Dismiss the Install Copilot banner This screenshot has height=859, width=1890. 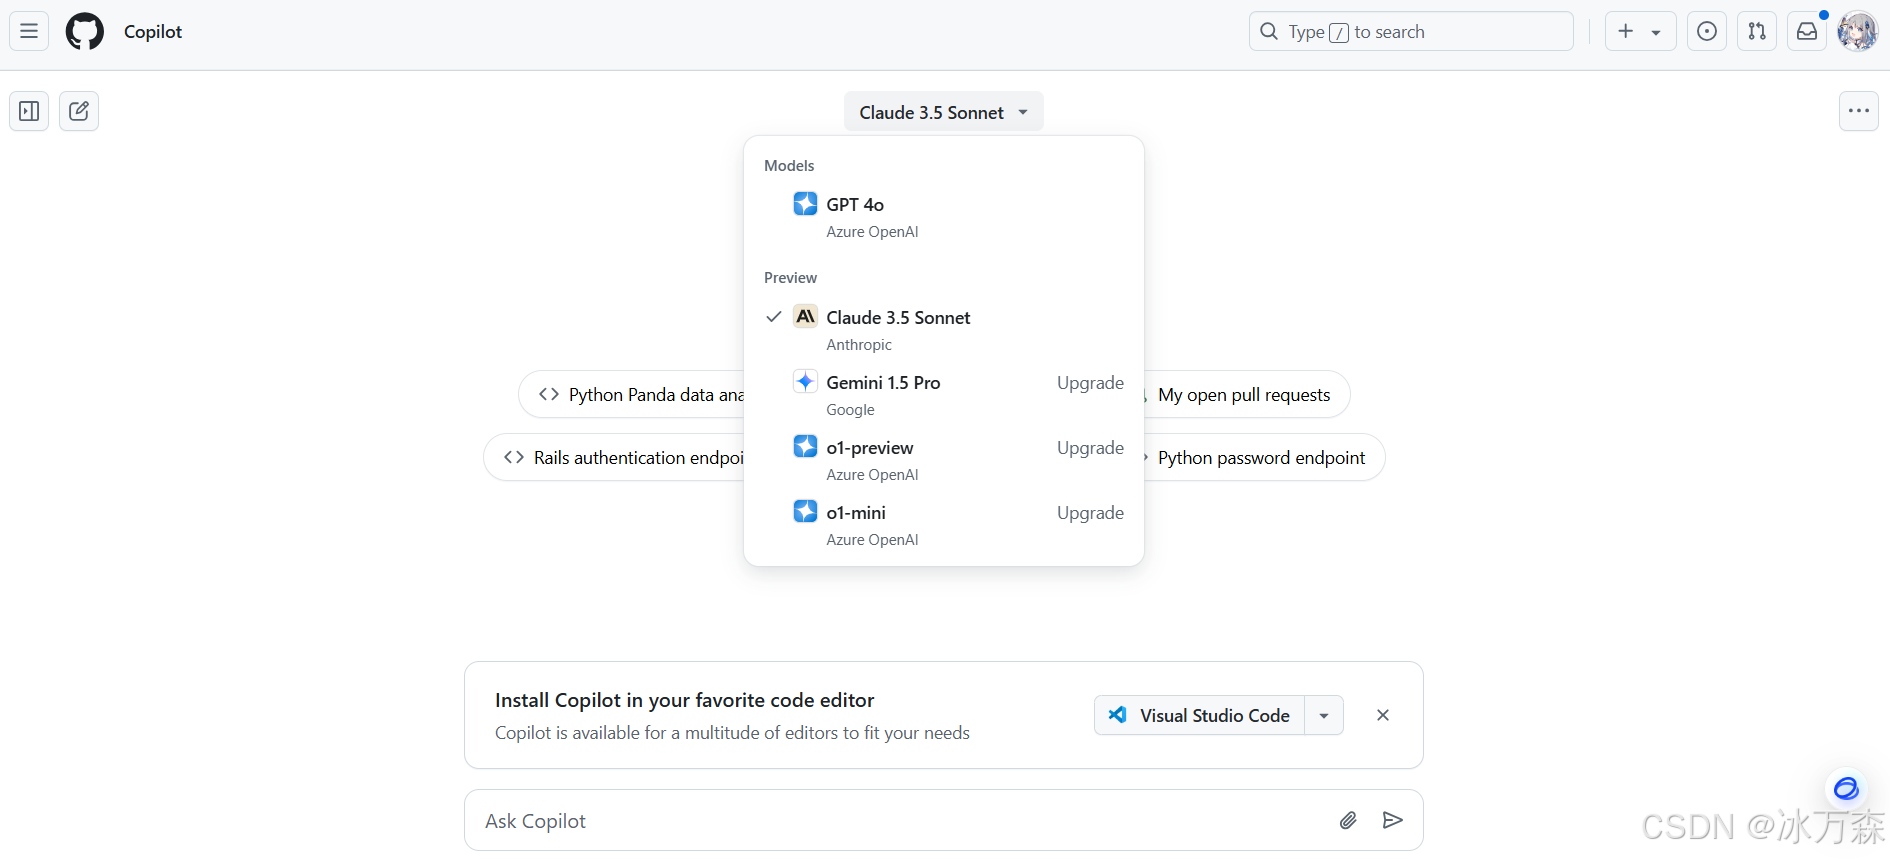(x=1383, y=715)
